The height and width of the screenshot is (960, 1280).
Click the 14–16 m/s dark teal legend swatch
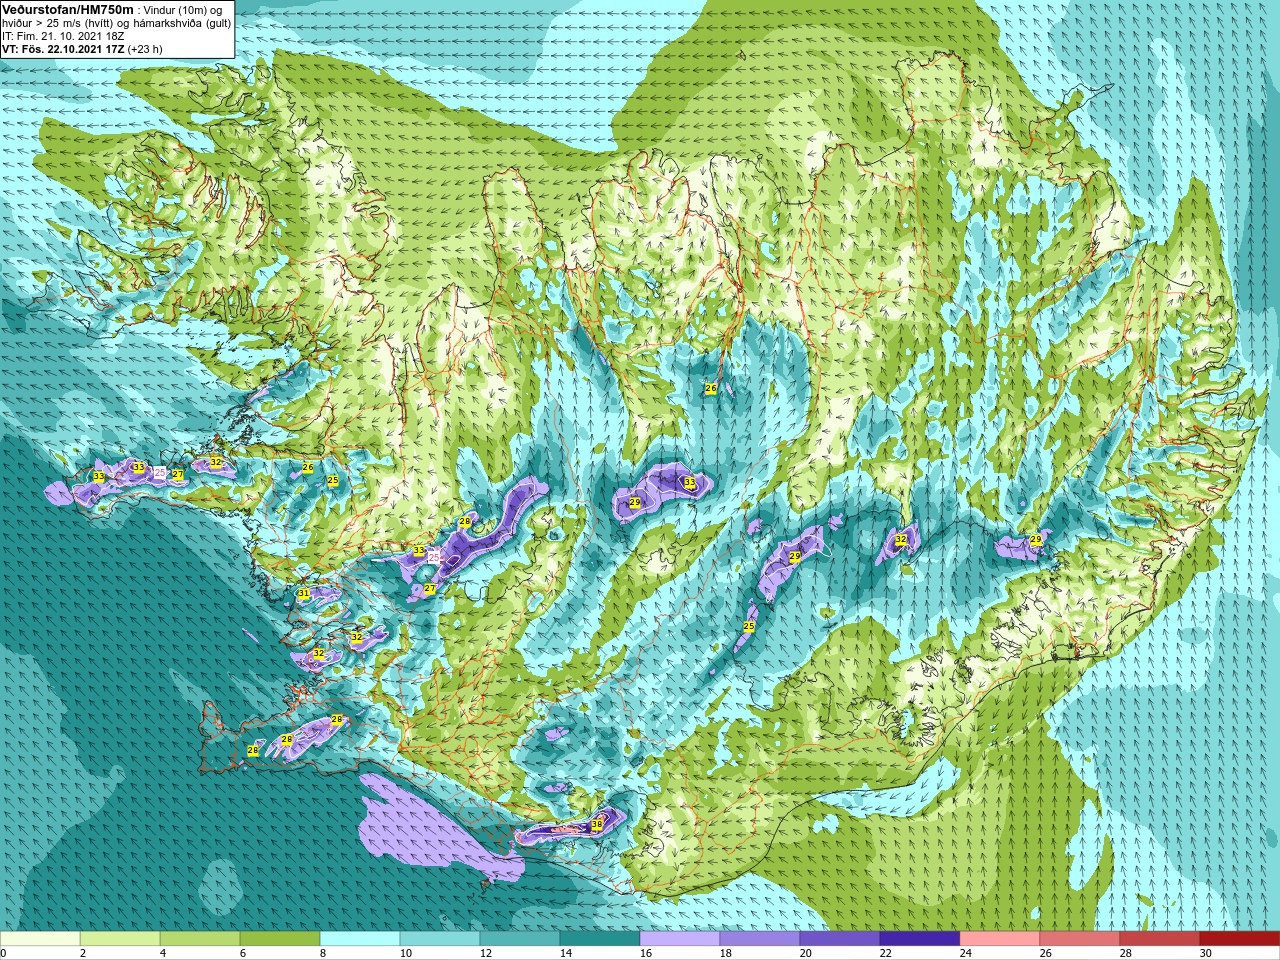(x=600, y=939)
